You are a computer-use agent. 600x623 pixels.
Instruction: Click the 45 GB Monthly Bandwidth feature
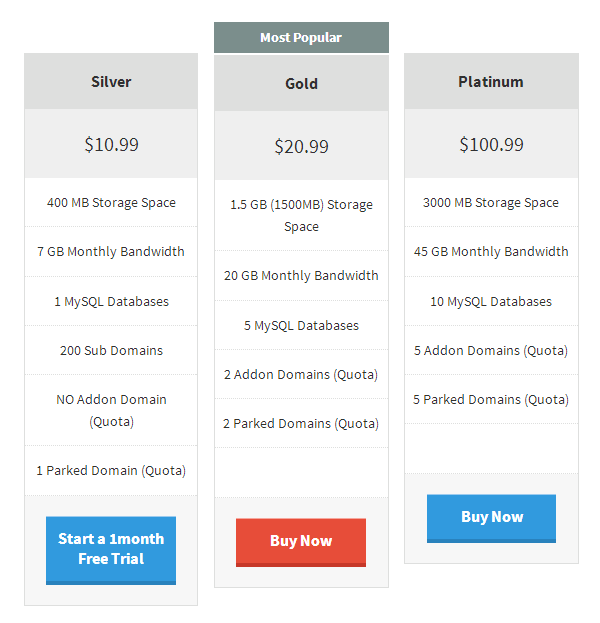pos(491,252)
